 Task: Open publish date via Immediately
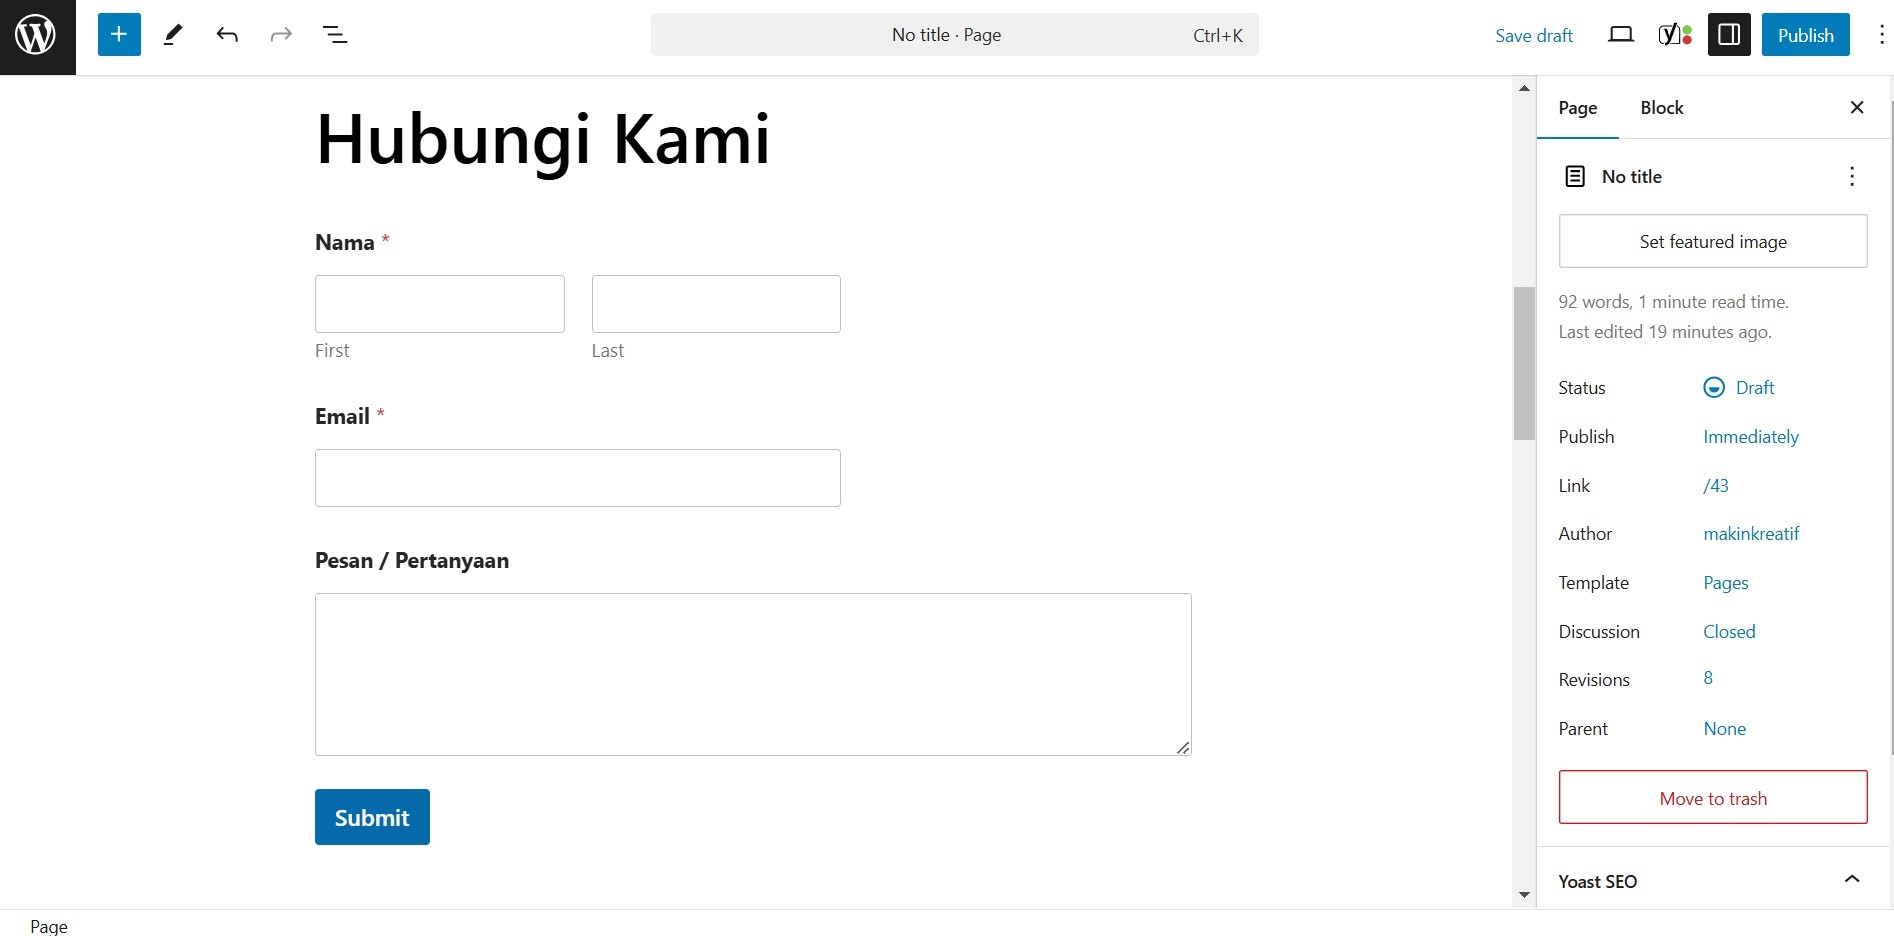tap(1751, 436)
